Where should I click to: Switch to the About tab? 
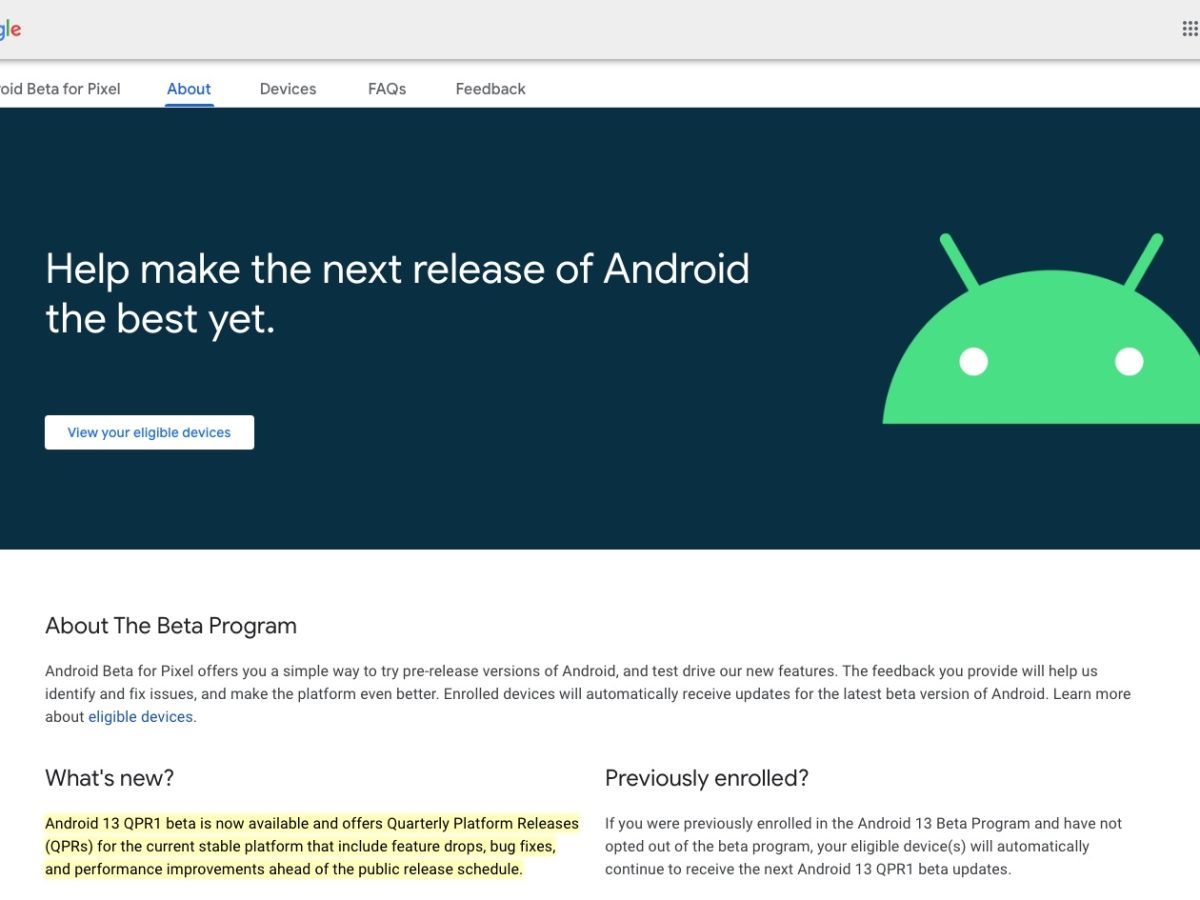pos(189,89)
